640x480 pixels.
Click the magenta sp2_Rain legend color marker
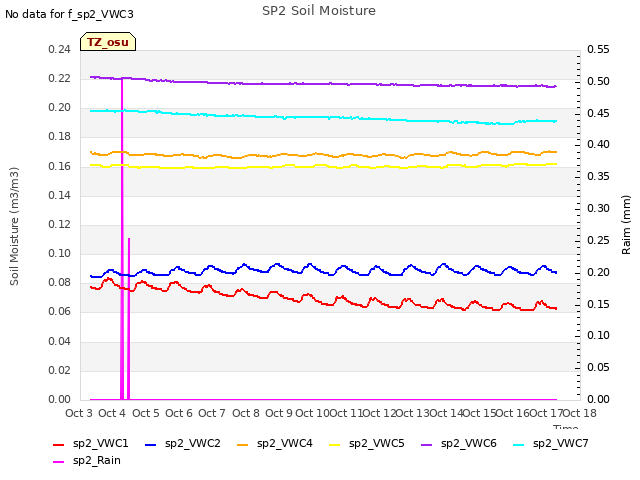[x=59, y=462]
